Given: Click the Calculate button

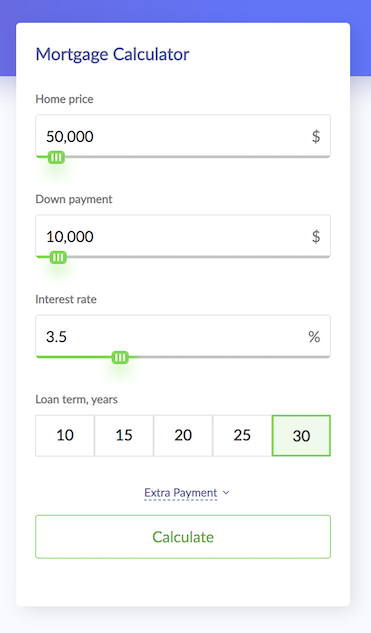Looking at the screenshot, I should 183,537.
